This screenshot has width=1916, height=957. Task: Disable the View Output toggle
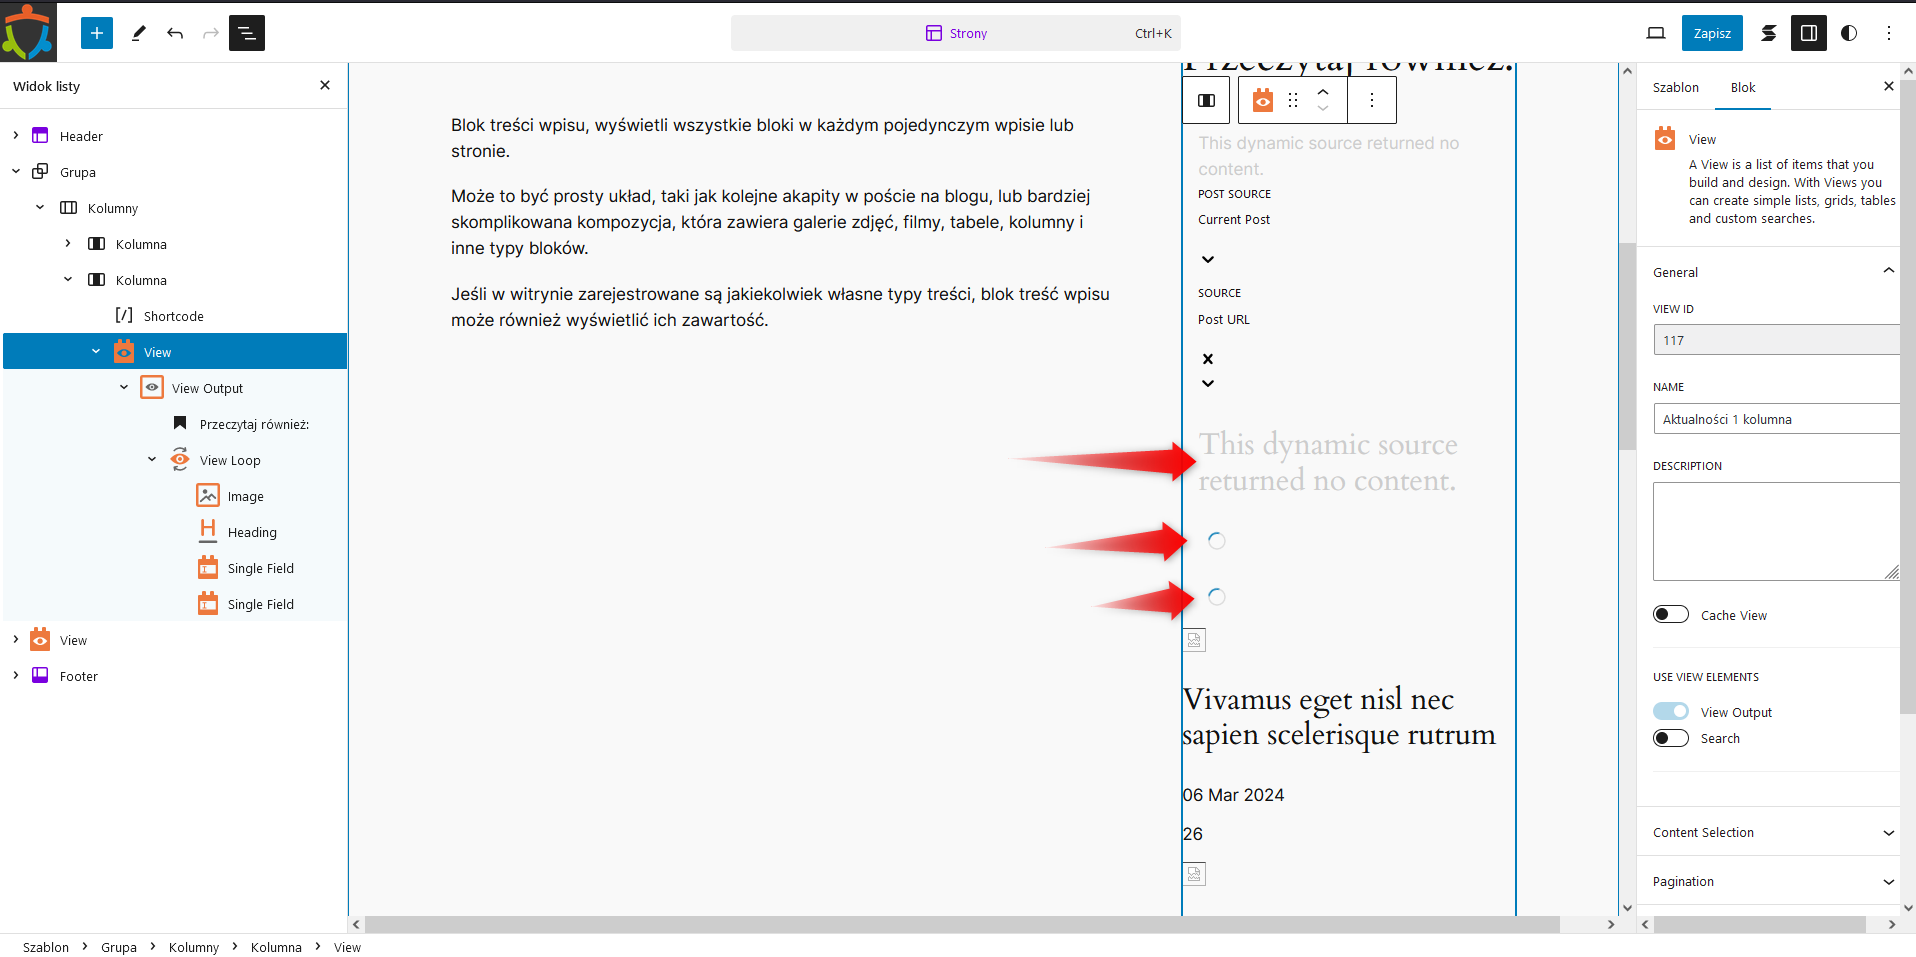1670,711
